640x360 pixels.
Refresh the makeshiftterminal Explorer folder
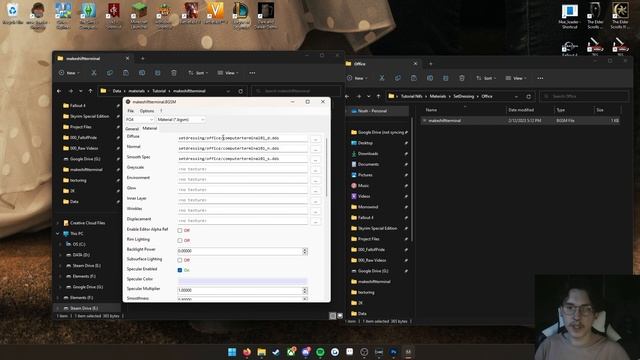pos(240,91)
